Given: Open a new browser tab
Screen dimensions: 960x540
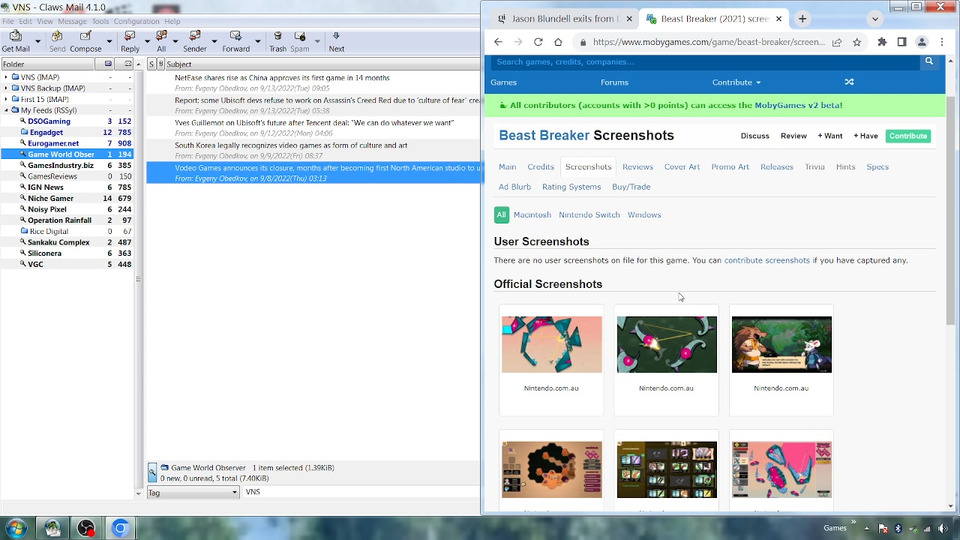Looking at the screenshot, I should [x=802, y=19].
